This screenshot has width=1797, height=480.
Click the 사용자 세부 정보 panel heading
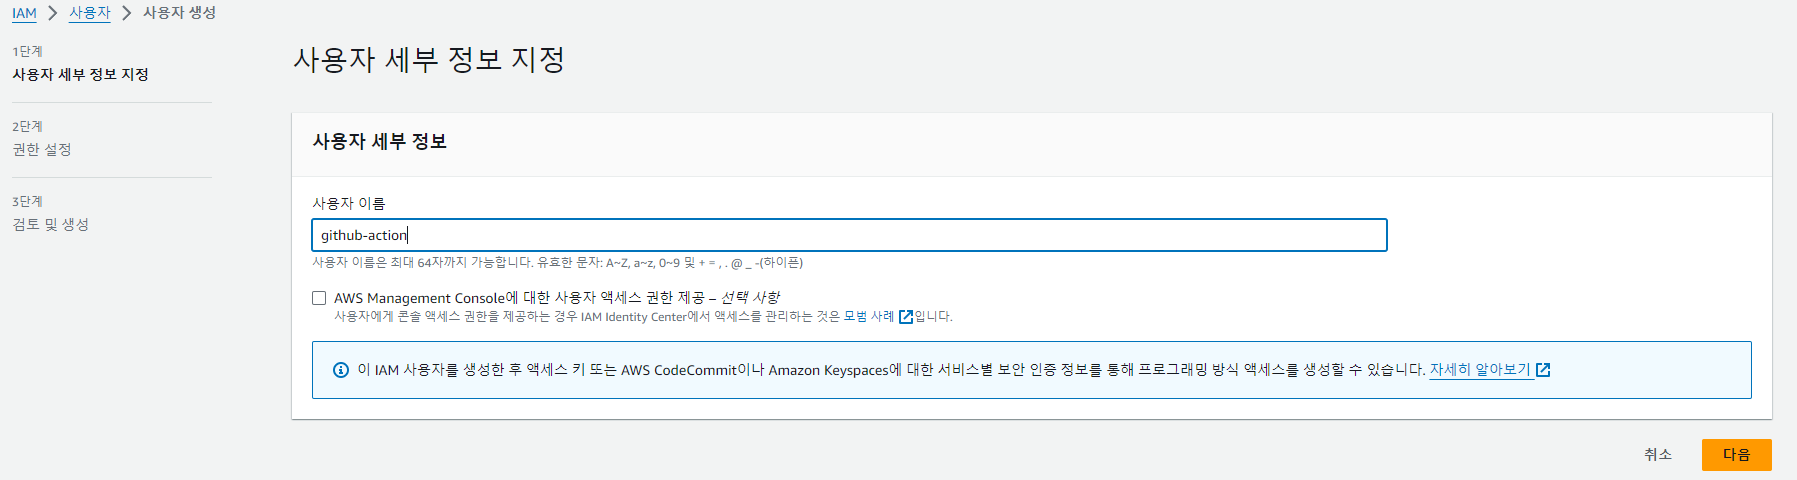coord(379,142)
